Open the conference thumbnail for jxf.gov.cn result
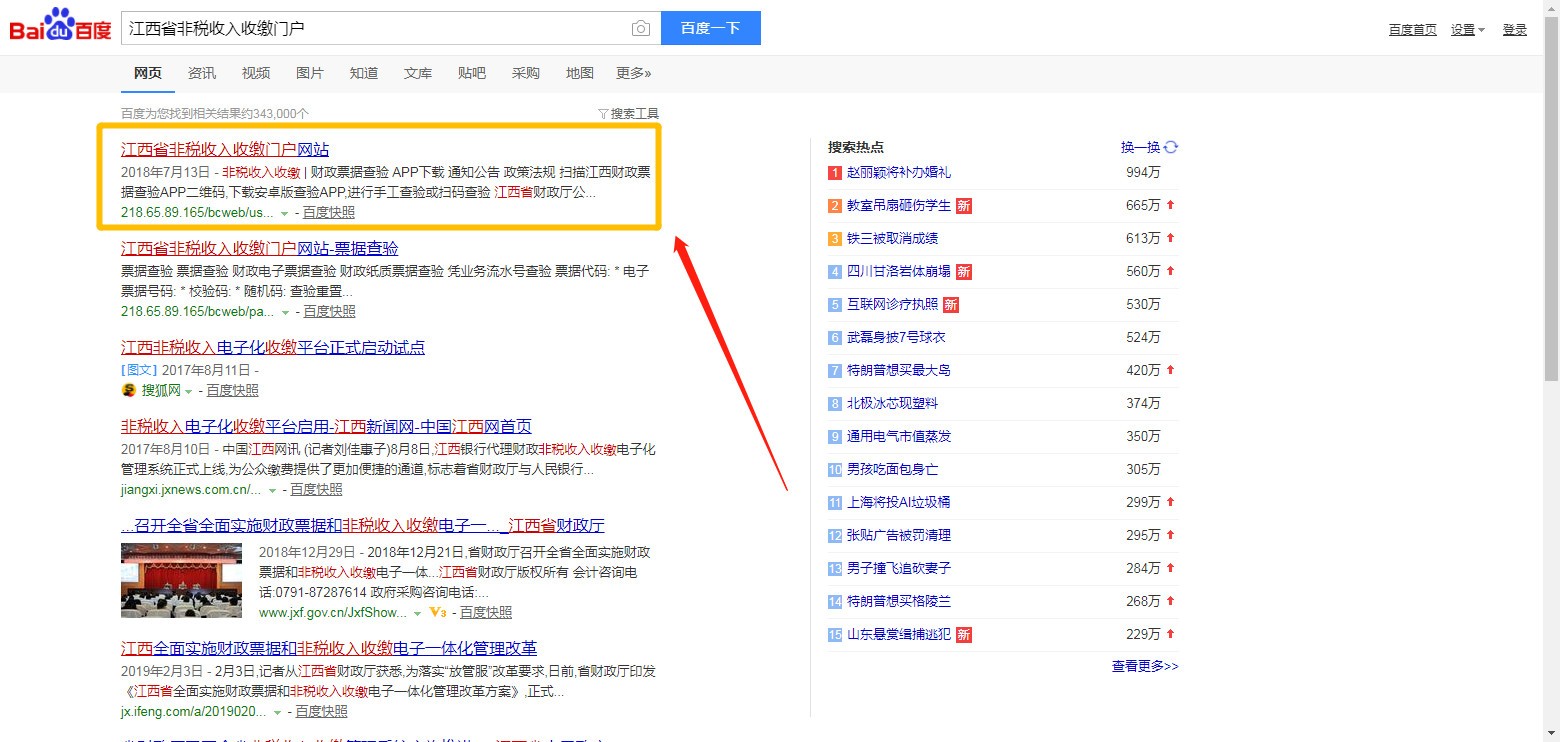1560x742 pixels. pos(181,580)
